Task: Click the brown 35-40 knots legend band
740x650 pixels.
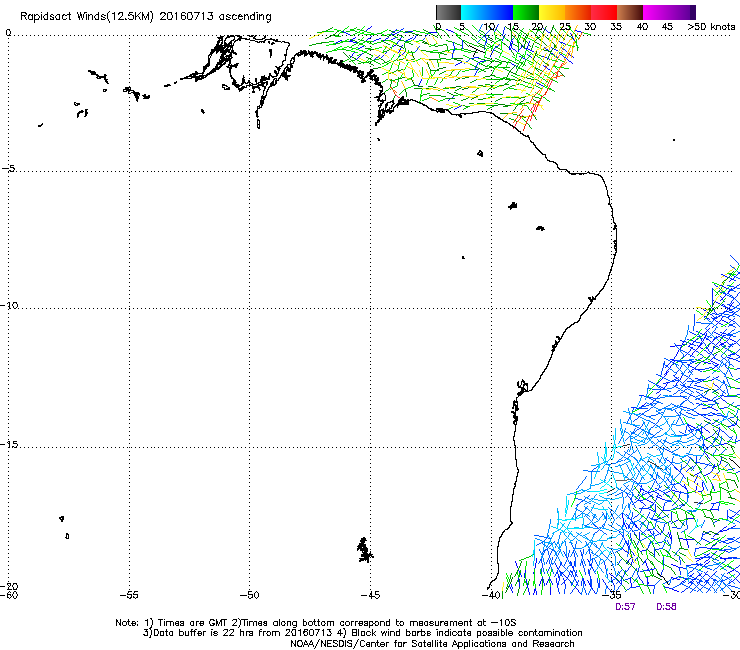Action: pyautogui.click(x=630, y=12)
